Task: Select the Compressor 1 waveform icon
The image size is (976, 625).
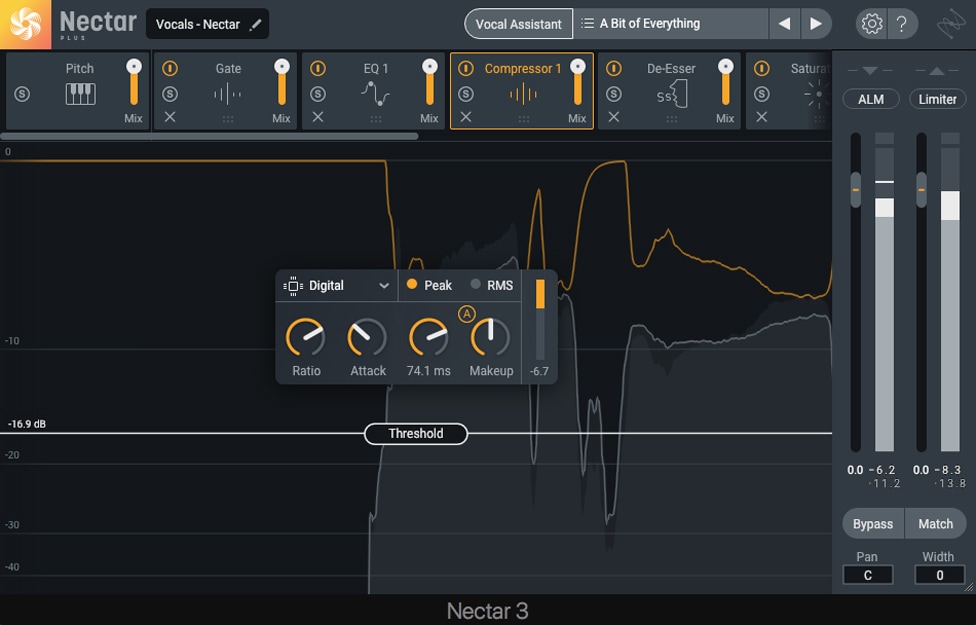Action: pyautogui.click(x=523, y=95)
